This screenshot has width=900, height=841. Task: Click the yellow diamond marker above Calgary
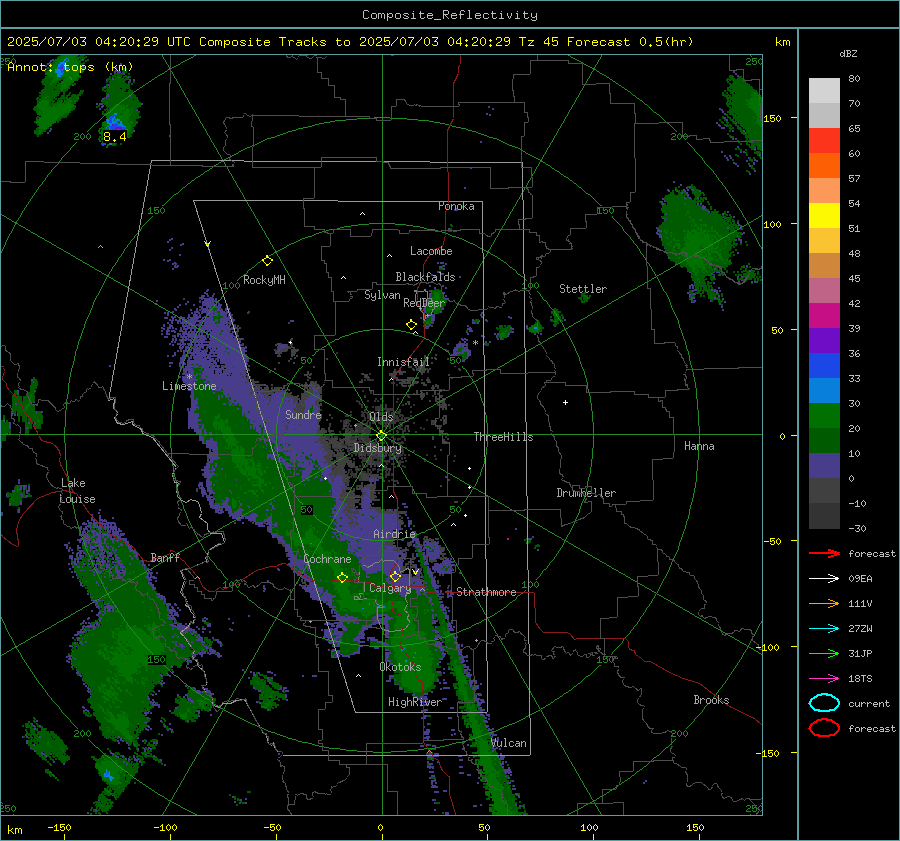[395, 576]
